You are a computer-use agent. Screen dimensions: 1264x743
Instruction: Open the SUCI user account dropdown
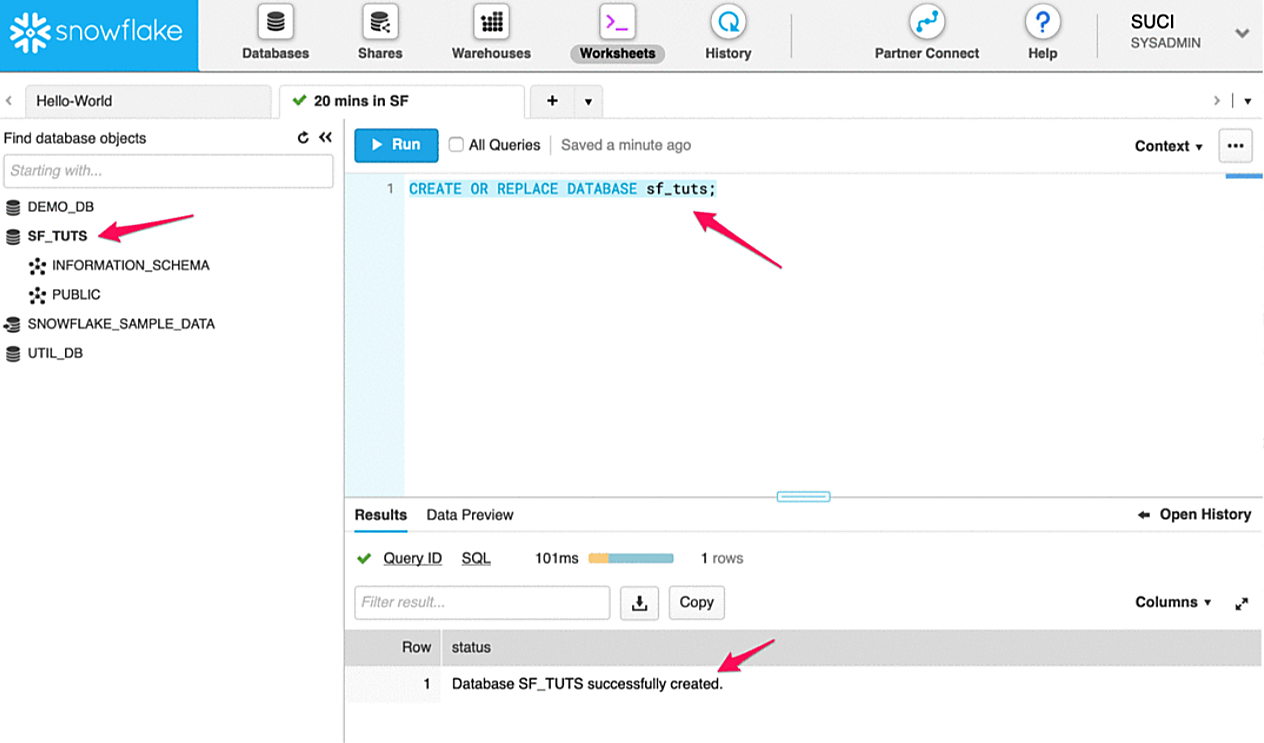pos(1242,33)
